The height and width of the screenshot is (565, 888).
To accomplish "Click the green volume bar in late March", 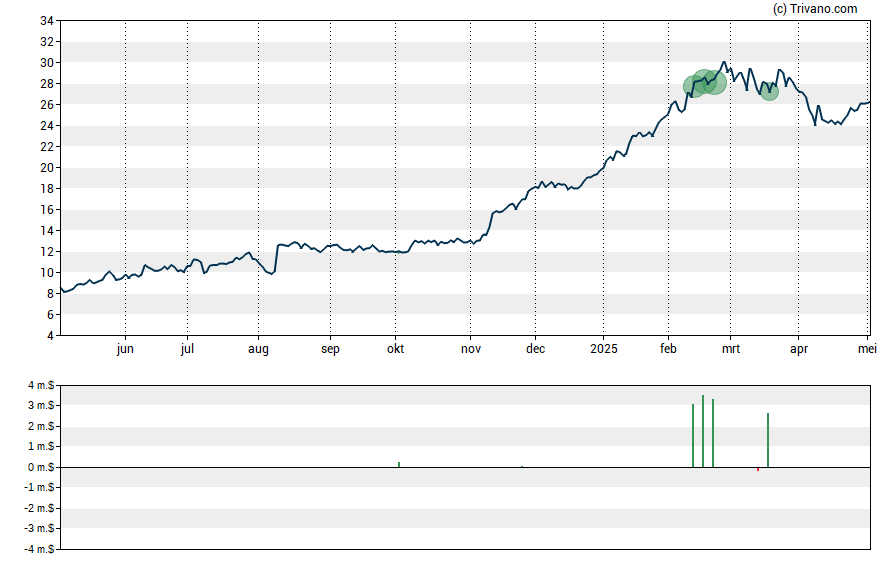I will pyautogui.click(x=768, y=440).
